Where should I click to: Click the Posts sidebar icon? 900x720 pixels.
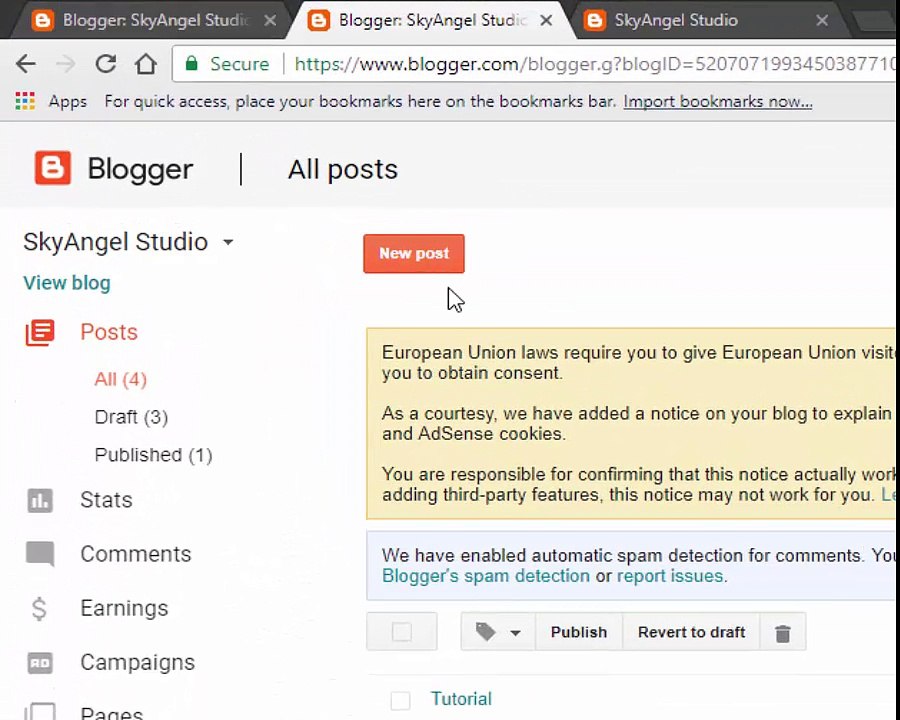(40, 332)
